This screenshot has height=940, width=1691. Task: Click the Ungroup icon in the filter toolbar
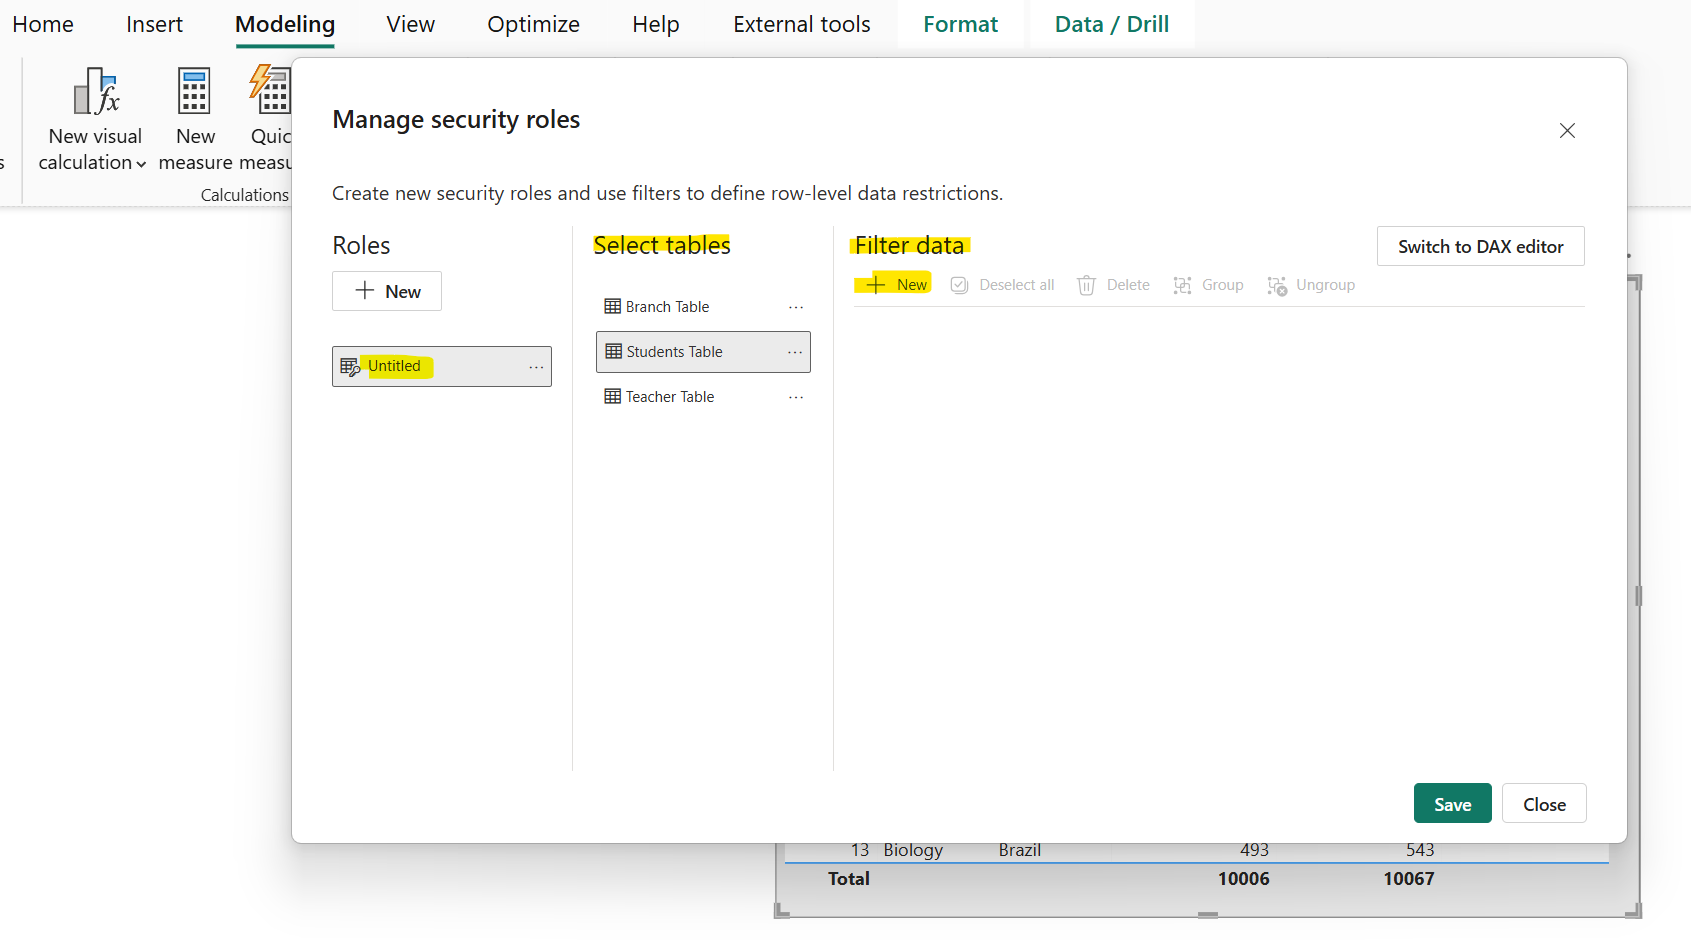click(1277, 286)
